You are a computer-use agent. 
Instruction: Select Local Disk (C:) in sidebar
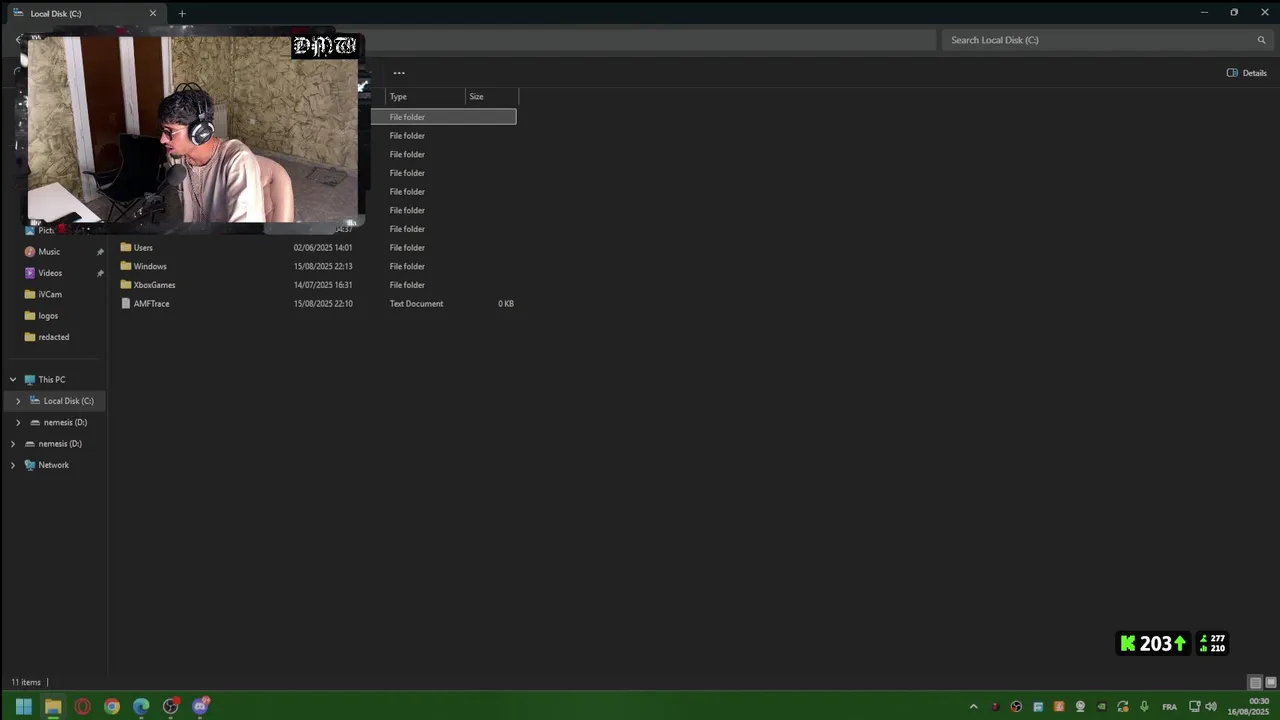(69, 401)
